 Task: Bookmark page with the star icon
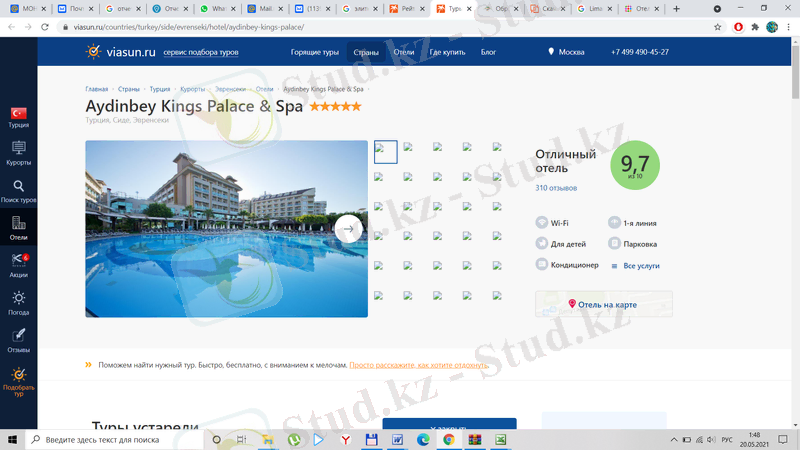[718, 27]
